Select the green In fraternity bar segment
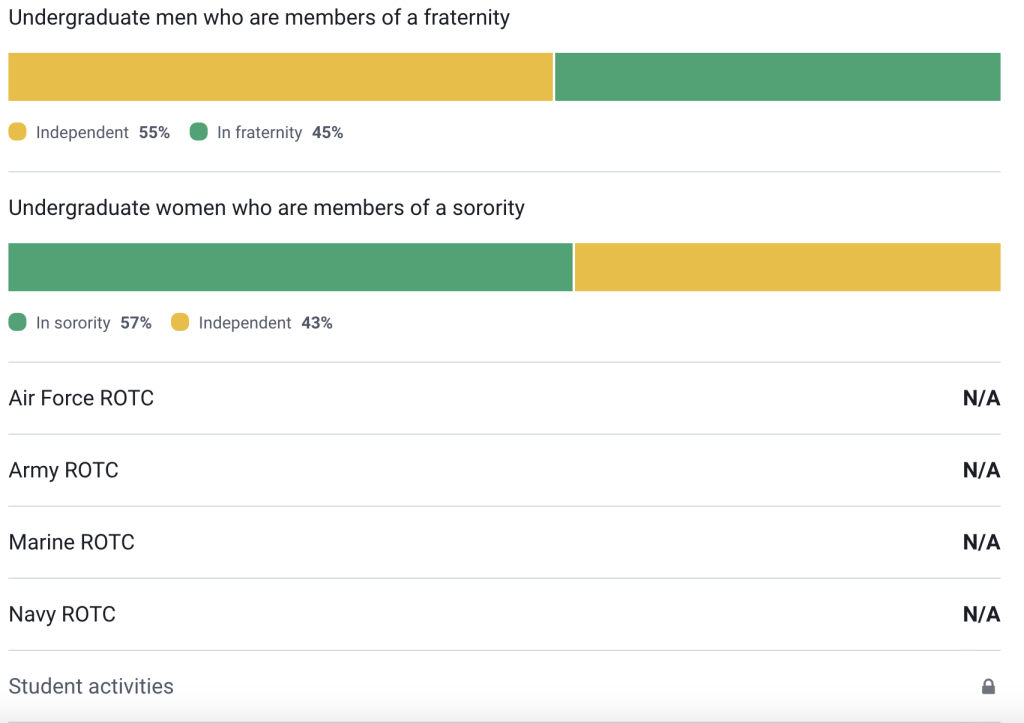This screenshot has width=1024, height=723. (777, 77)
